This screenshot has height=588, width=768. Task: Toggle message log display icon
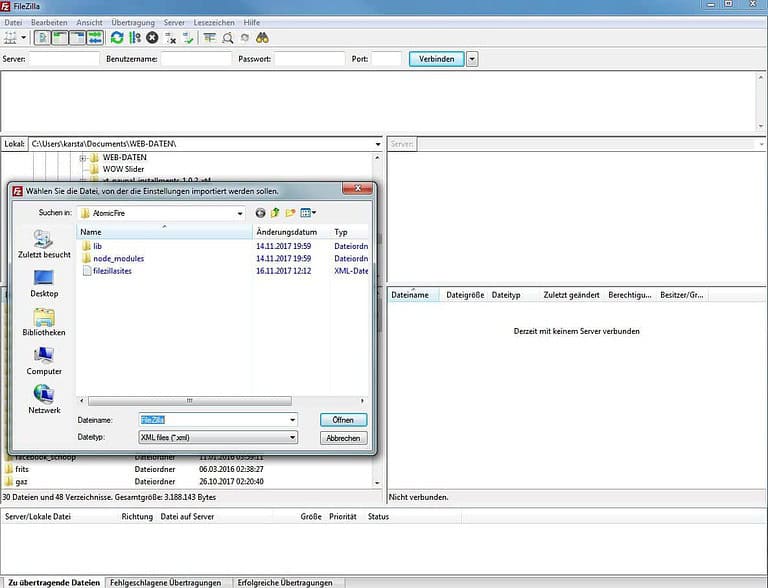click(43, 38)
